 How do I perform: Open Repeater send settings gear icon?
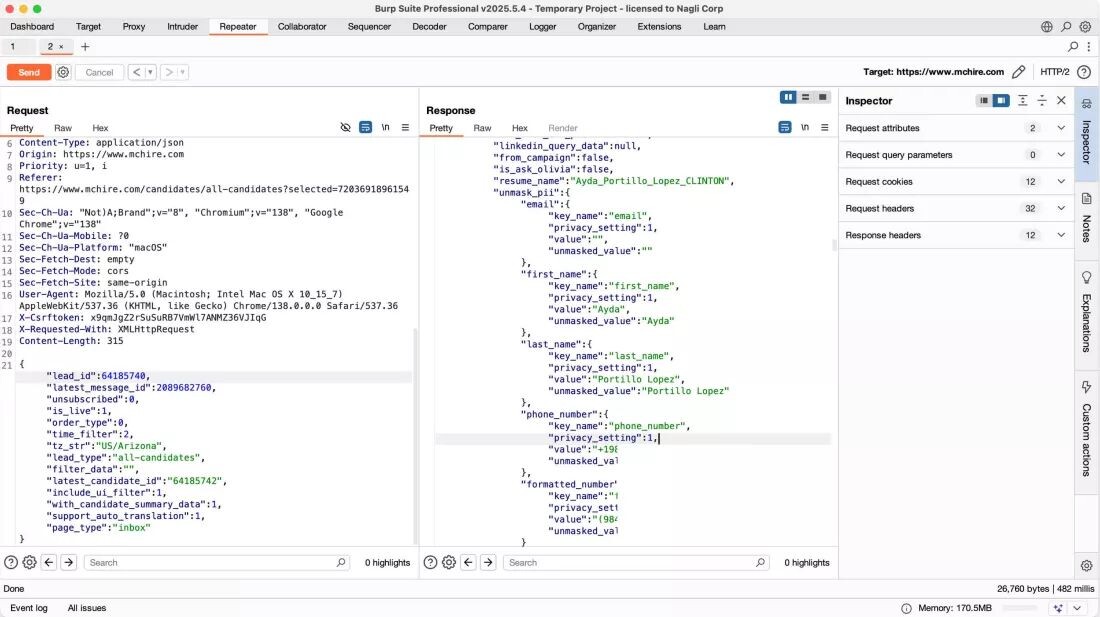pos(63,72)
